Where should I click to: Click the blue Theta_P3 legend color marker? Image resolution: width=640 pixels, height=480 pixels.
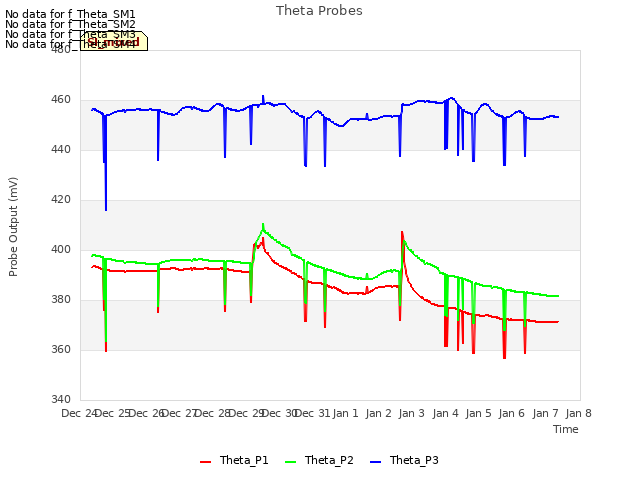click(x=375, y=462)
